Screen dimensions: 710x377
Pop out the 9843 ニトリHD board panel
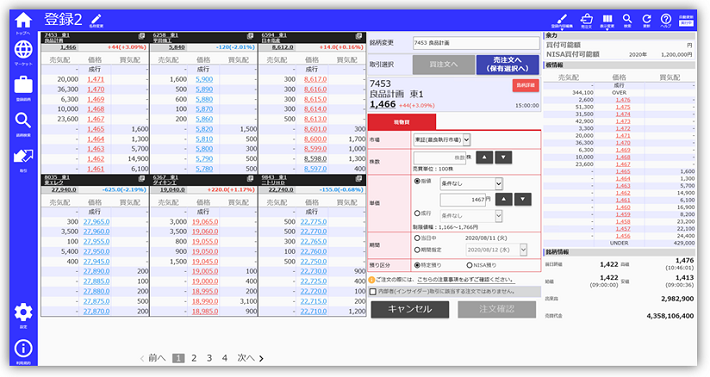(x=359, y=178)
